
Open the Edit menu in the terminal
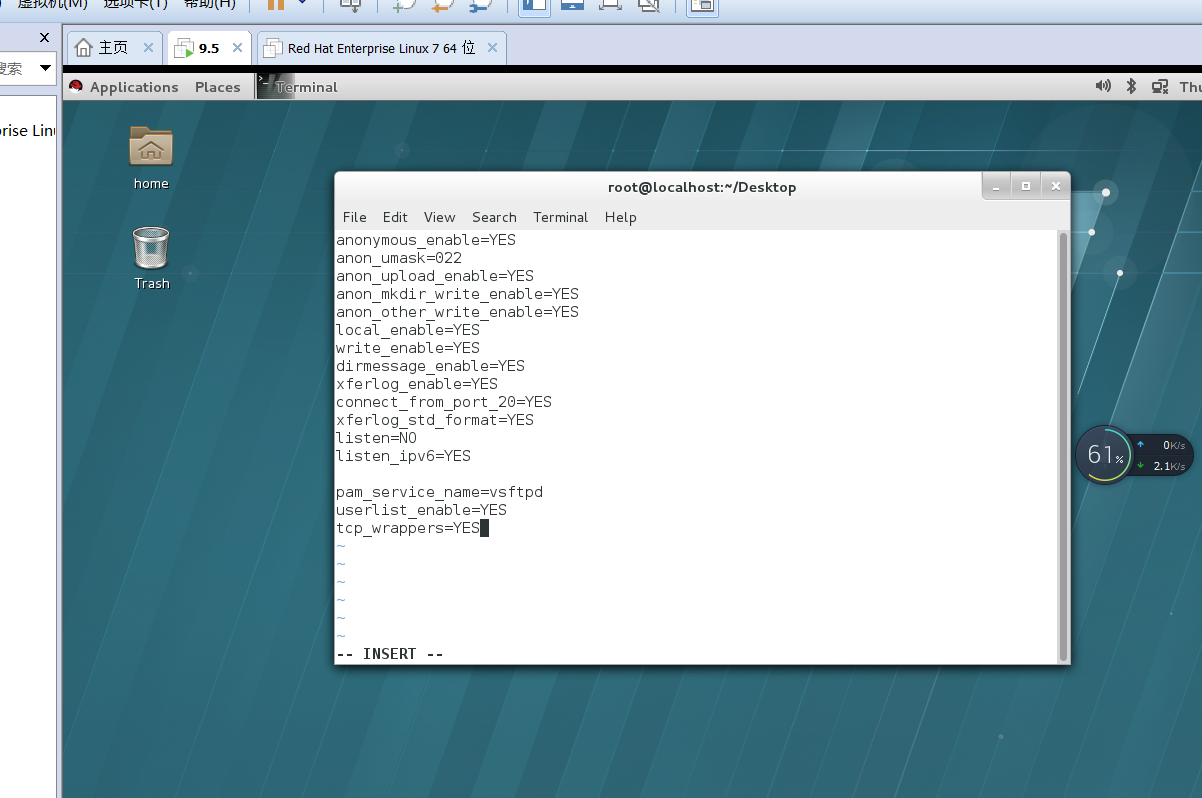[x=395, y=217]
